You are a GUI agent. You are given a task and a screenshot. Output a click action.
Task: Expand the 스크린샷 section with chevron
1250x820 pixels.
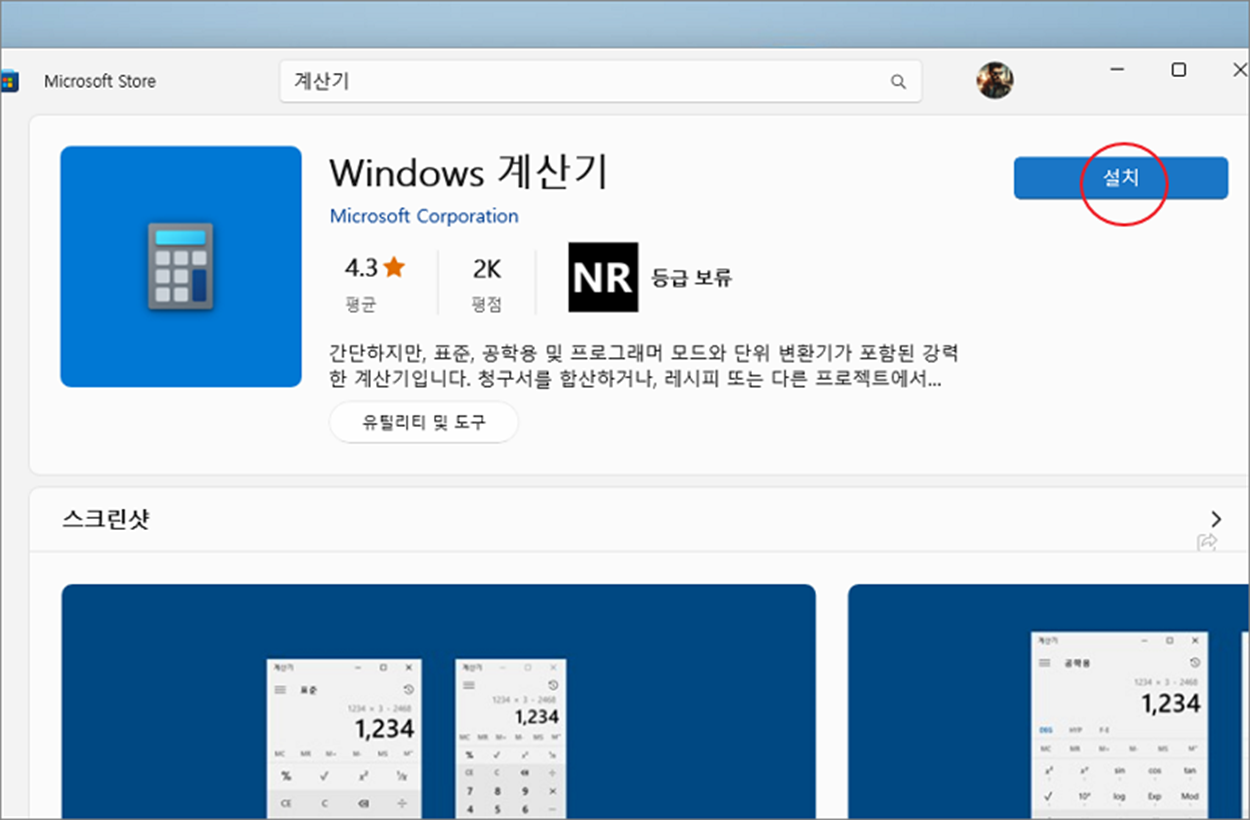[1216, 519]
